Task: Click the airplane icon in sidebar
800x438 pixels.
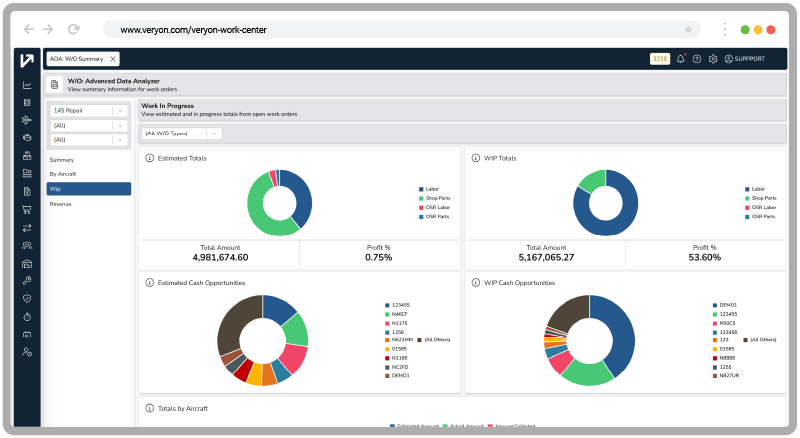Action: click(27, 120)
